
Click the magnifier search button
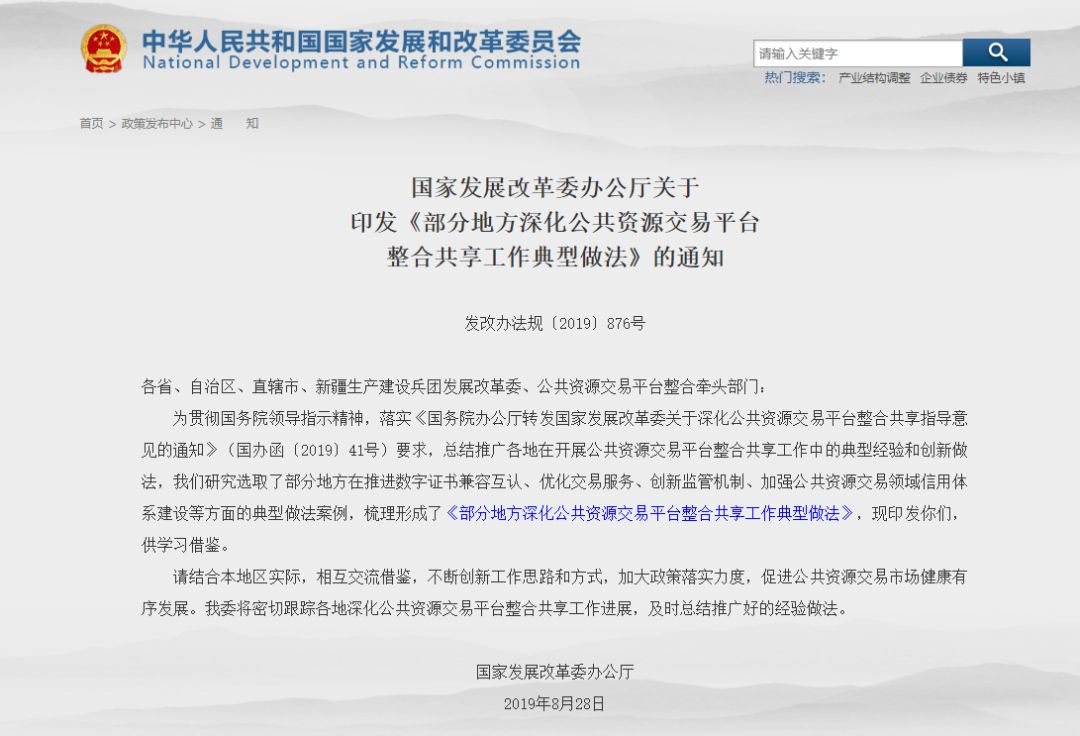point(996,53)
